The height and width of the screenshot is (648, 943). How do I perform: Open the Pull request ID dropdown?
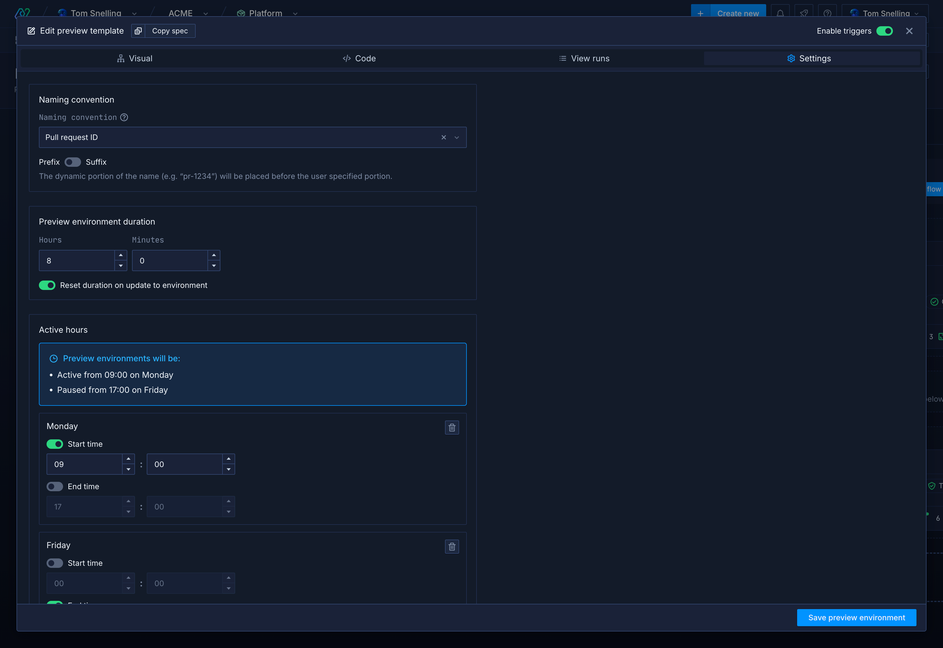457,137
